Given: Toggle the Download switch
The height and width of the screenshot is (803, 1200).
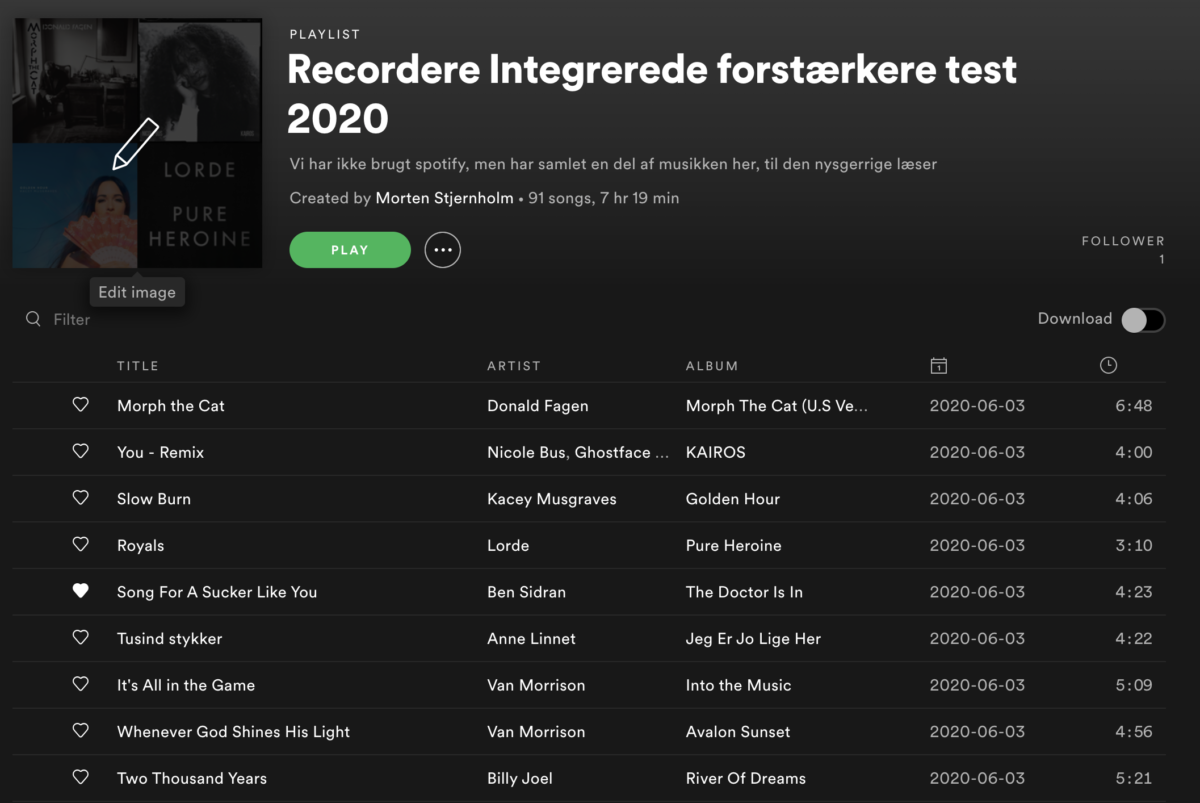Looking at the screenshot, I should click(x=1143, y=319).
